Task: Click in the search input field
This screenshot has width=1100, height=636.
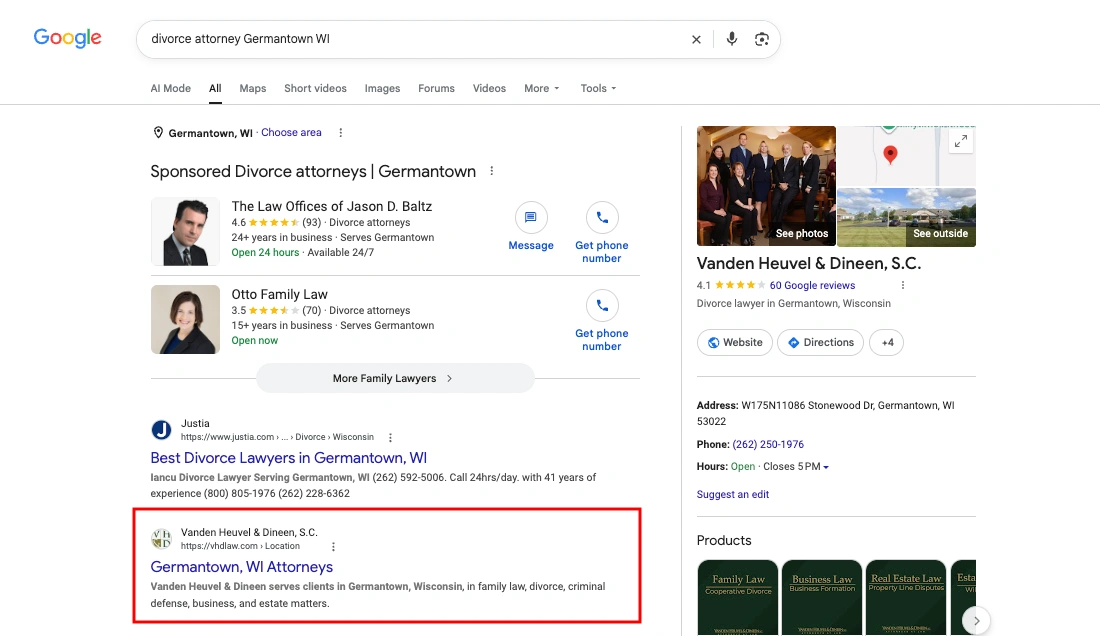Action: point(414,39)
